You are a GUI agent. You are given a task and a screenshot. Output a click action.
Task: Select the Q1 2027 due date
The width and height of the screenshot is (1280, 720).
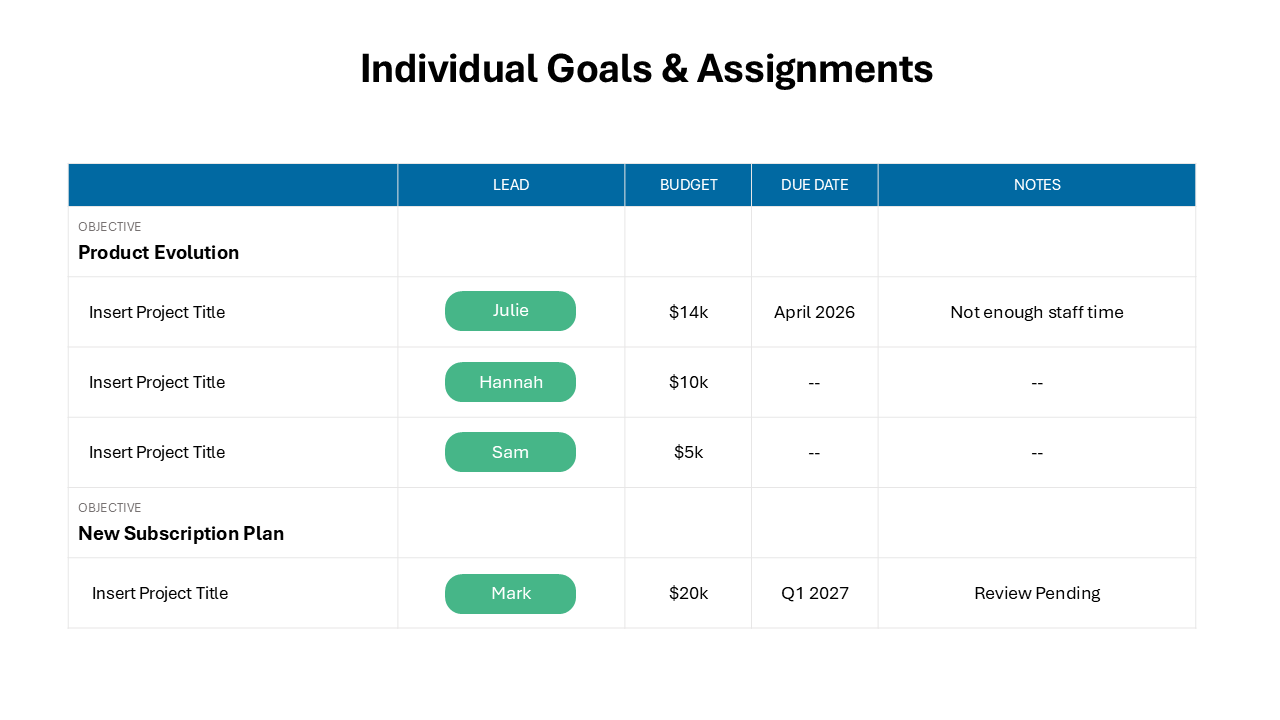(814, 593)
